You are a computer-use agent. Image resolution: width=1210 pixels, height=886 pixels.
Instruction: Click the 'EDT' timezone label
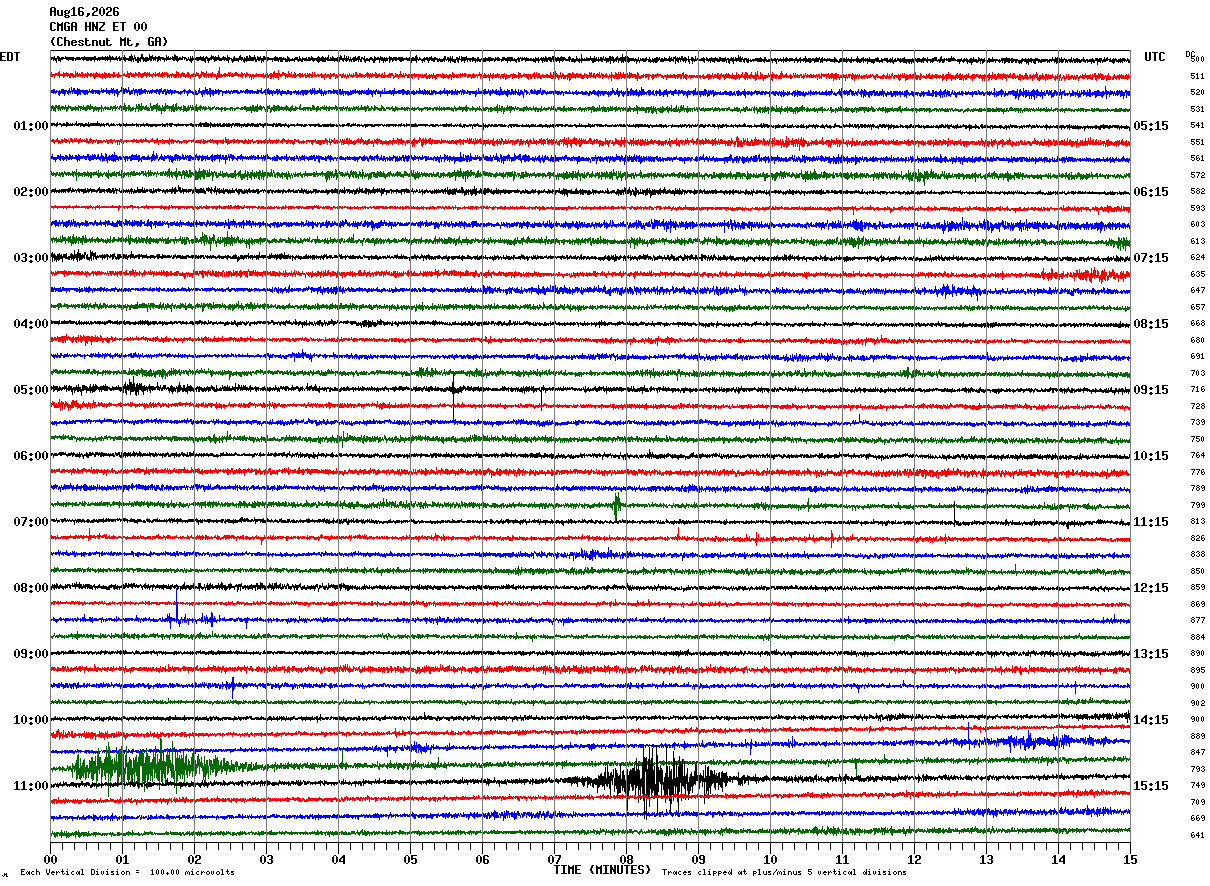(x=10, y=57)
